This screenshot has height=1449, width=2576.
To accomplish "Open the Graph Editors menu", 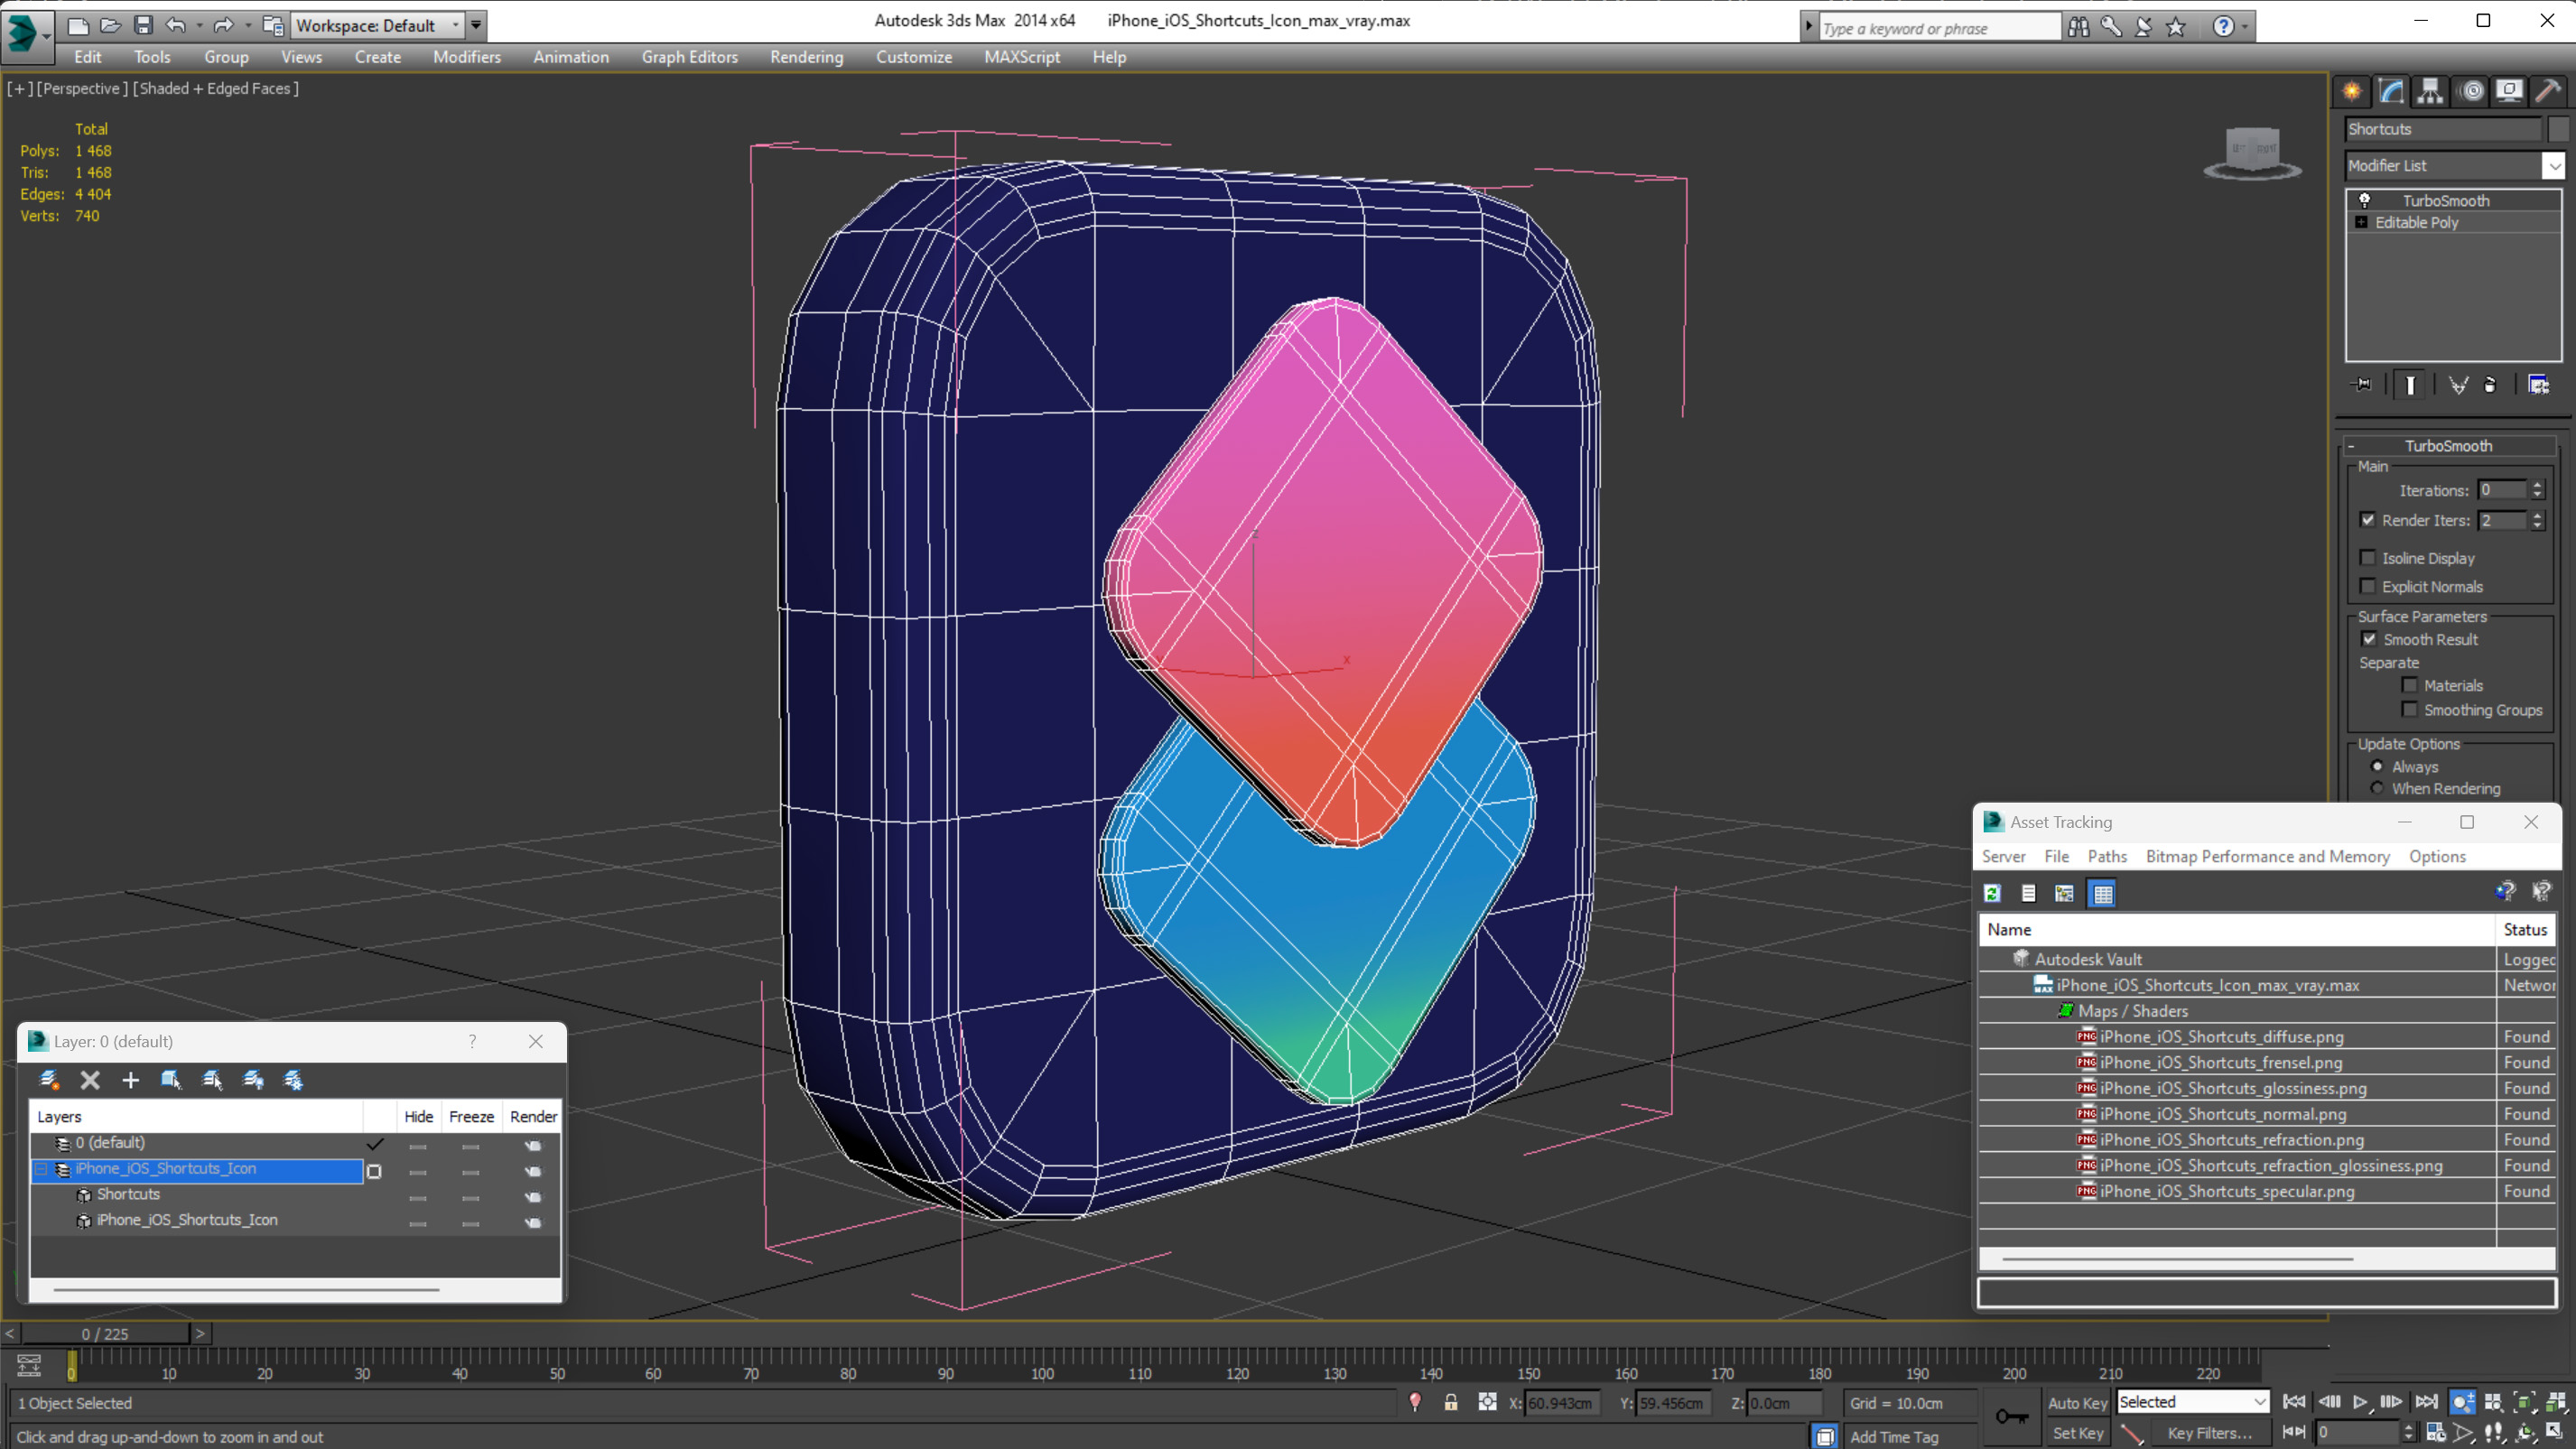I will coord(689,57).
